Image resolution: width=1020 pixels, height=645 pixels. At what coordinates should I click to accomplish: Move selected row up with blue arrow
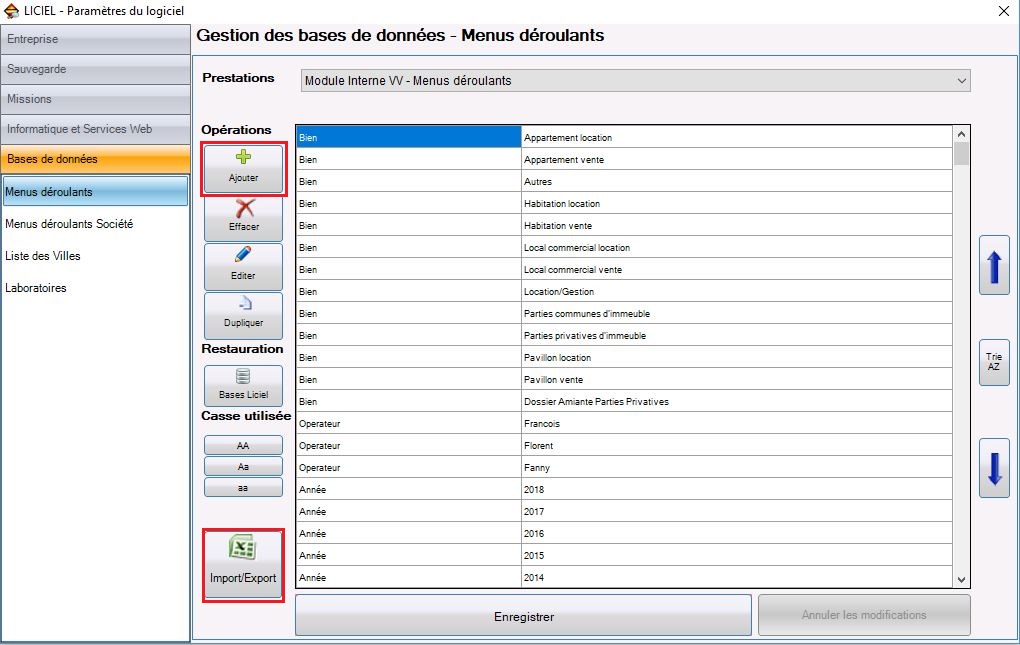coord(994,265)
